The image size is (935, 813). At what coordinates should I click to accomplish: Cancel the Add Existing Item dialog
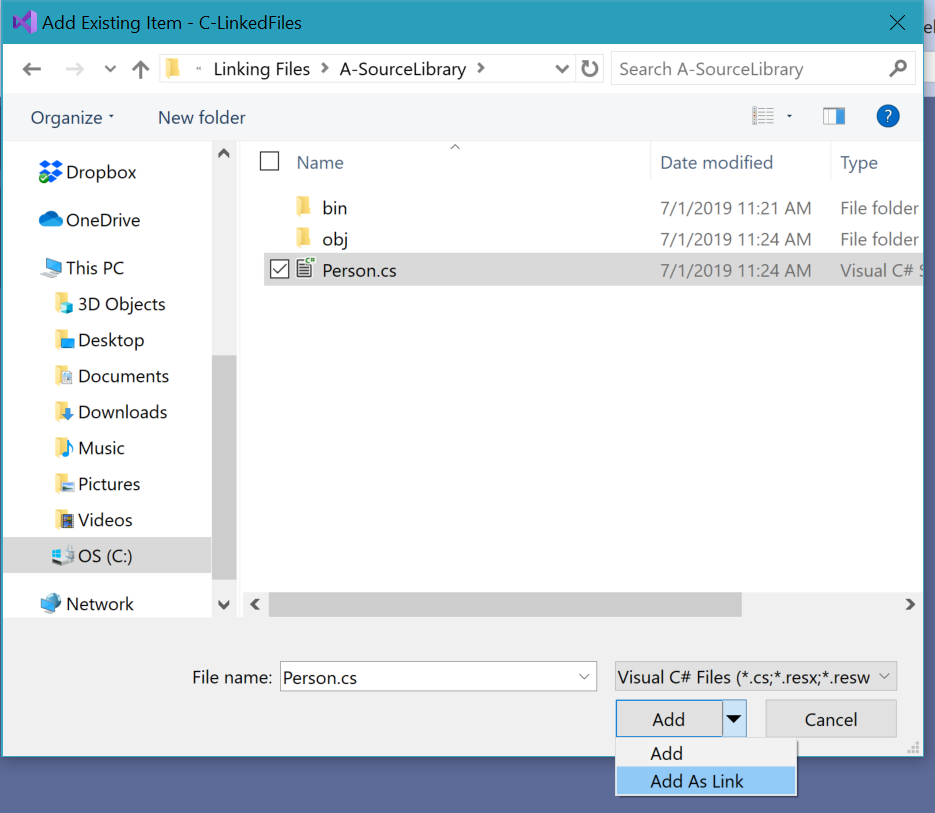(830, 718)
